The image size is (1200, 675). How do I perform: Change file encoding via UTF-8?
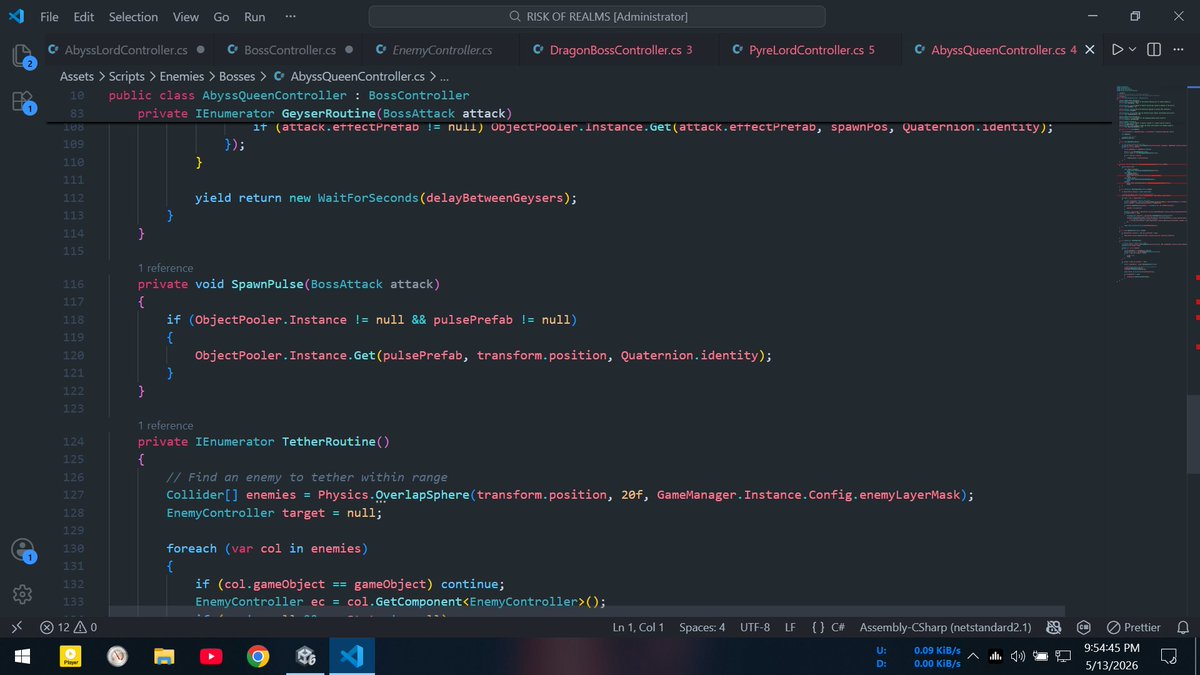pos(755,627)
